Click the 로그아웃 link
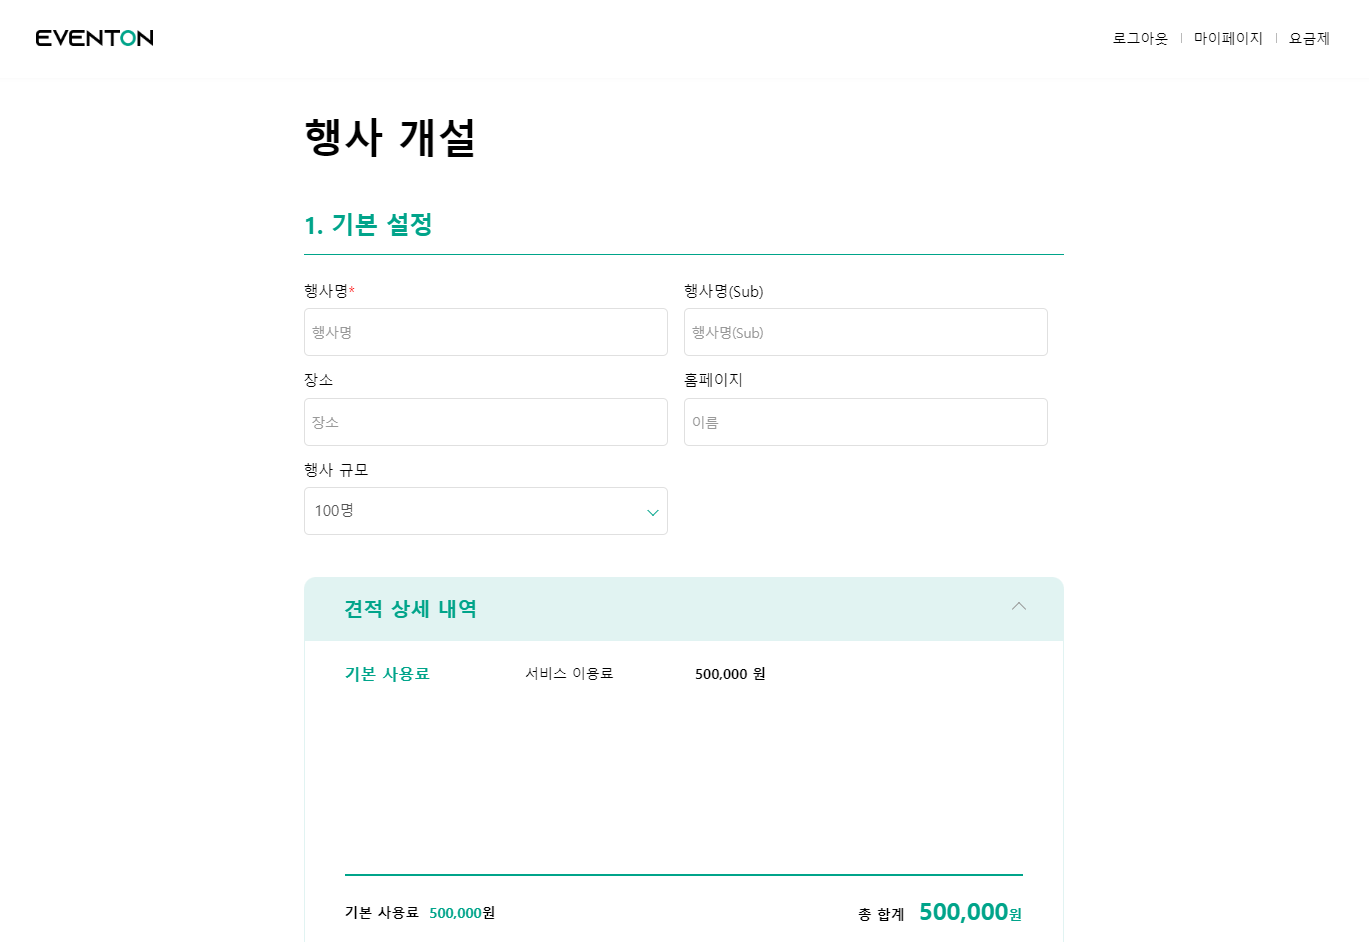Viewport: 1369px width, 942px height. click(x=1140, y=38)
